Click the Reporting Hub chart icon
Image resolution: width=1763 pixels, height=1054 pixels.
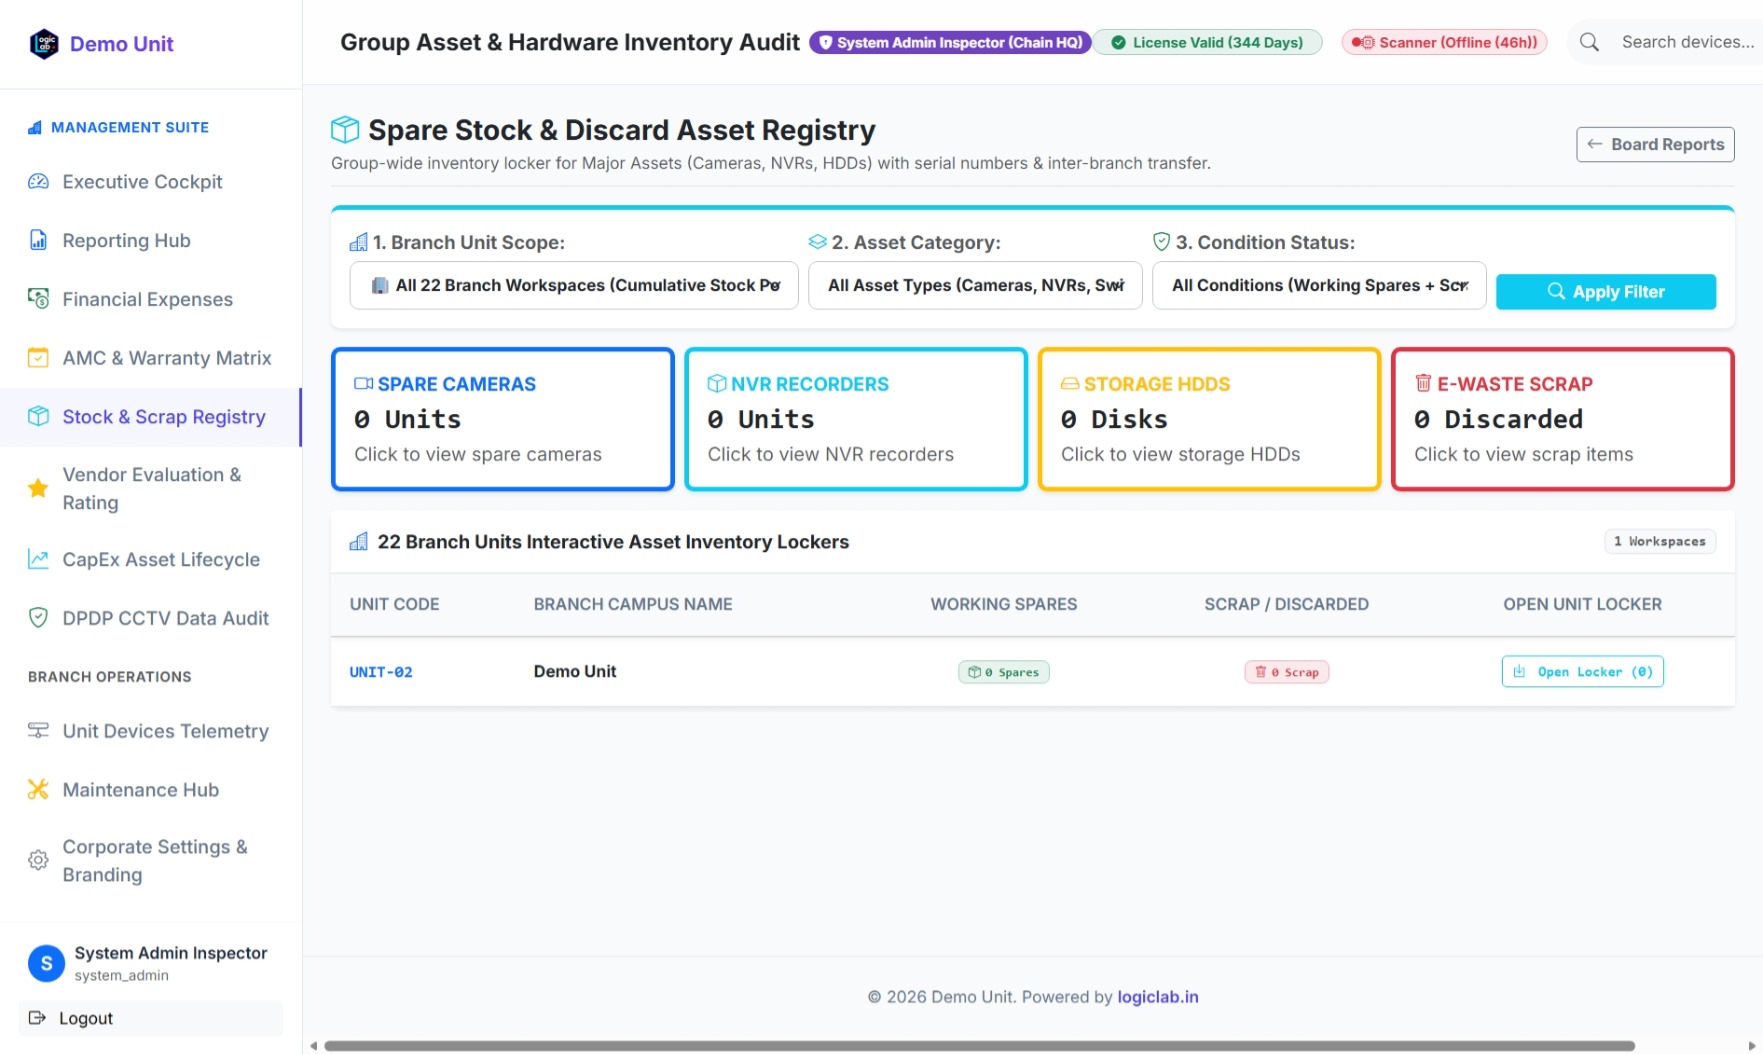point(38,240)
